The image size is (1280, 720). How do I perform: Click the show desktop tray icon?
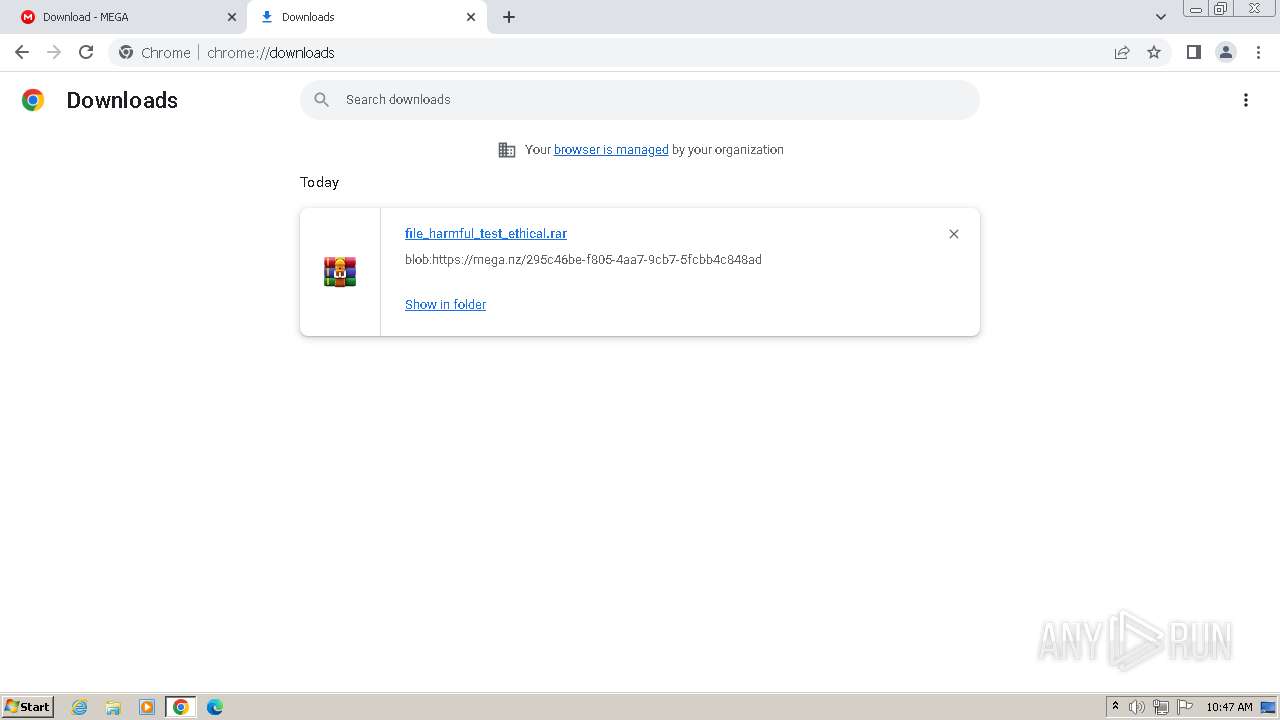pos(1268,707)
